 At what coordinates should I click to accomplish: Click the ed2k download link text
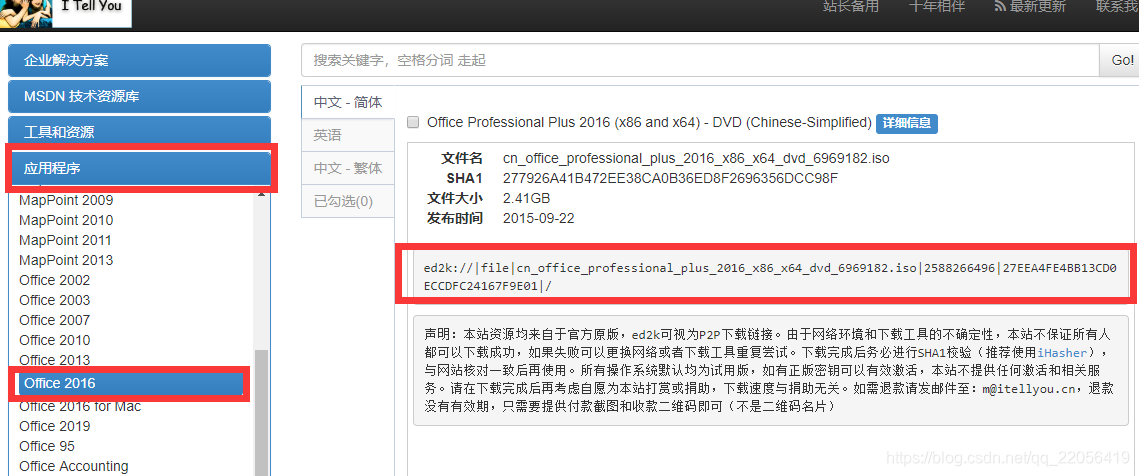pyautogui.click(x=771, y=277)
